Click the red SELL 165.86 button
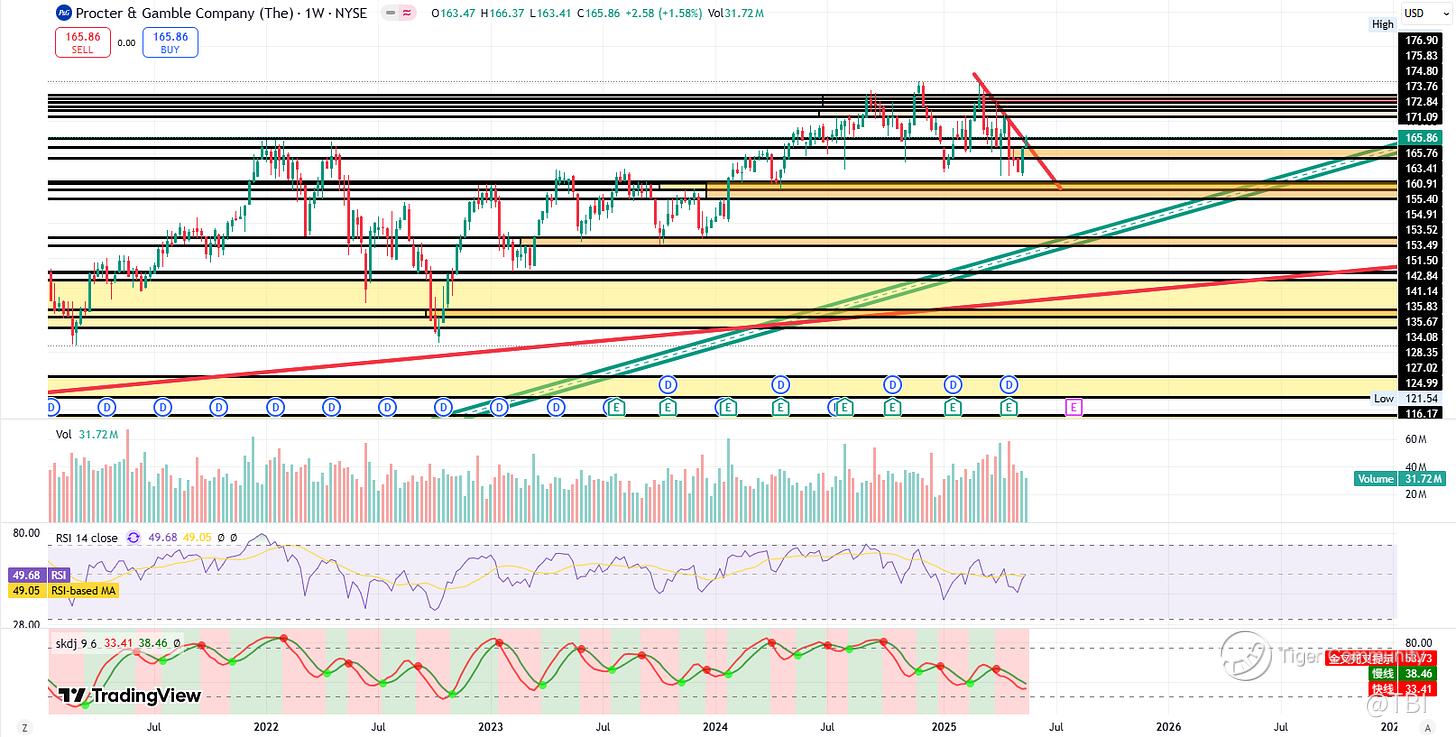 click(x=82, y=42)
